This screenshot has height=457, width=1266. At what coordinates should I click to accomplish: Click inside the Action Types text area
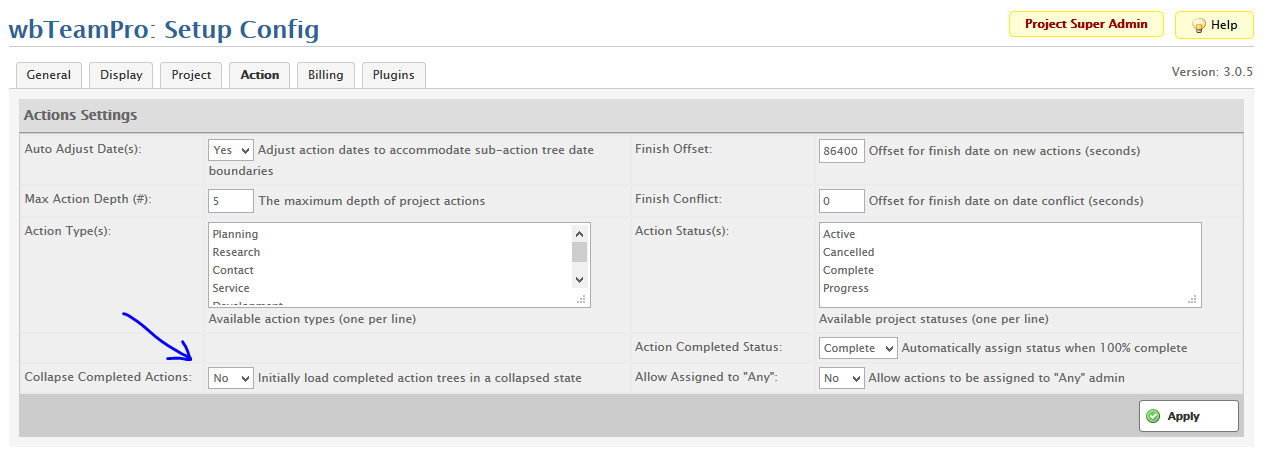[x=390, y=264]
